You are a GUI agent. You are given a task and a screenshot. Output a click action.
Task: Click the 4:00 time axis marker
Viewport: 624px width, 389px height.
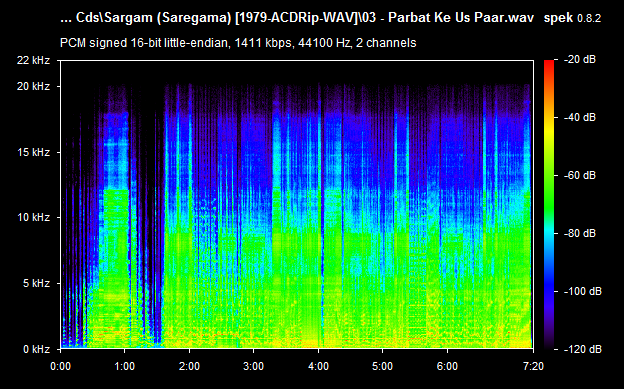click(318, 366)
